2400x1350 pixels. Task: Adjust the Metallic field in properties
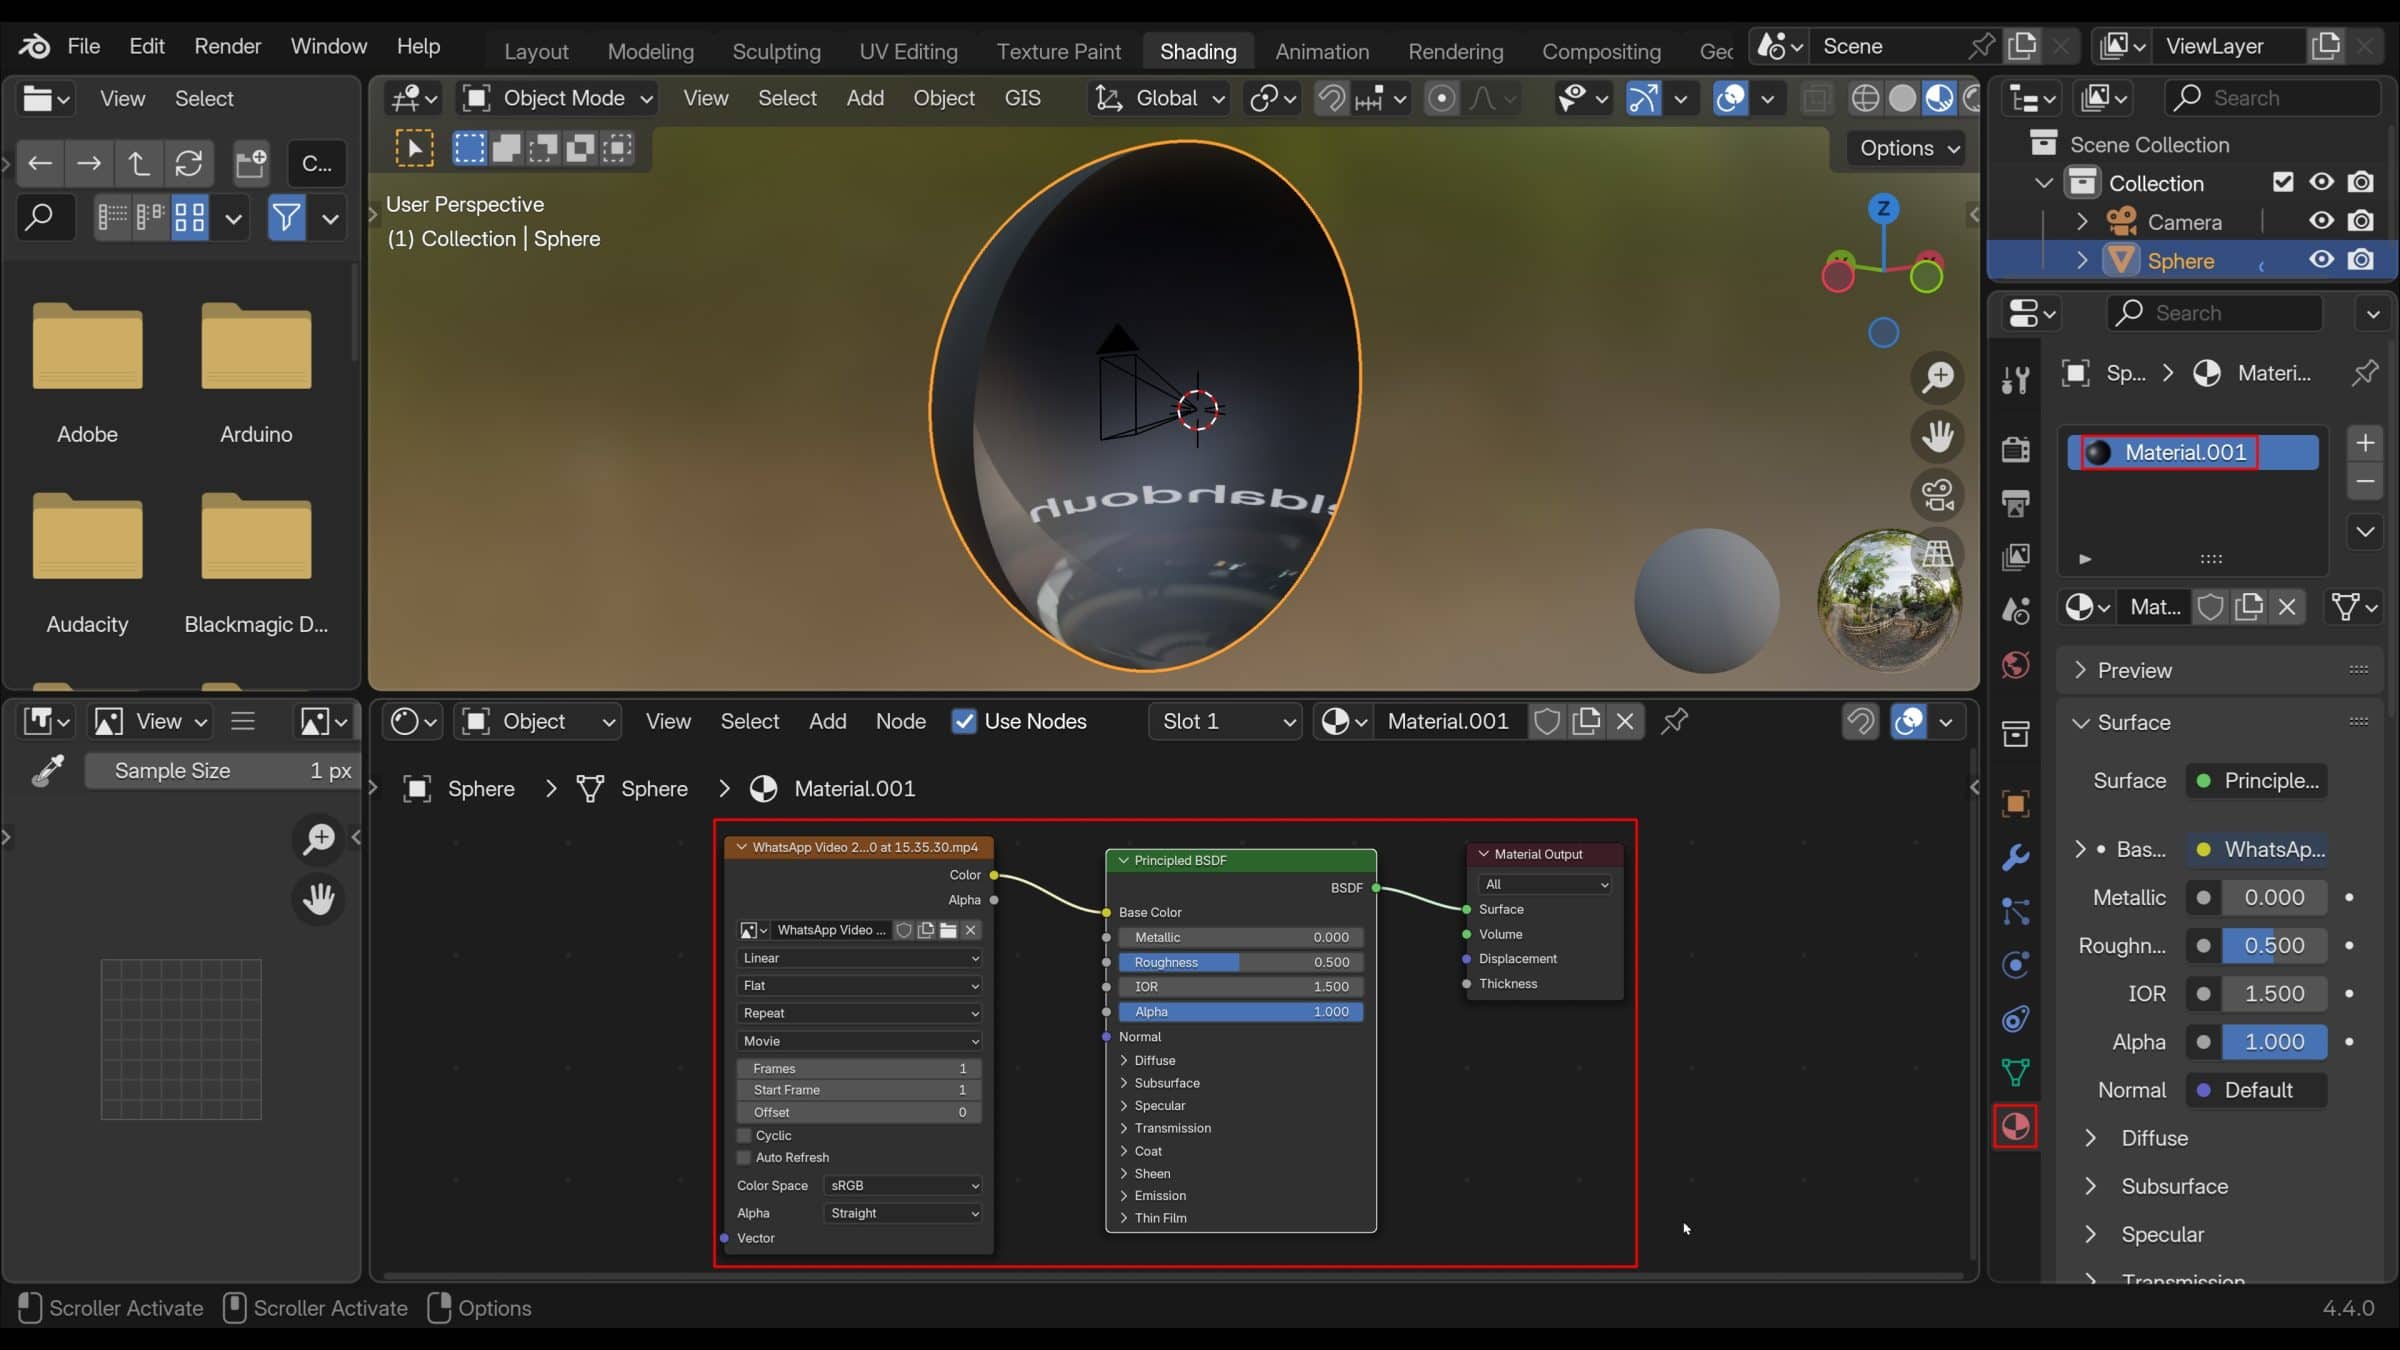pos(2274,897)
